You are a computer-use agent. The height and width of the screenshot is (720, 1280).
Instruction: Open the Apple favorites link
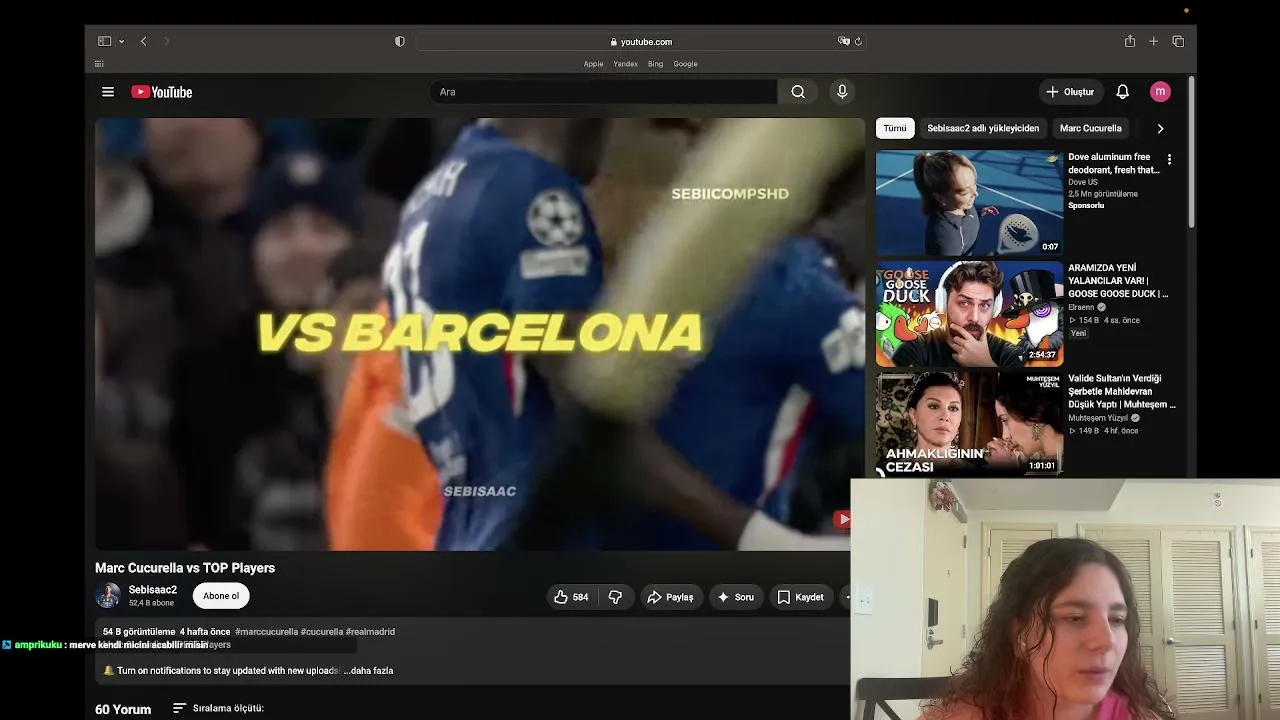tap(594, 64)
